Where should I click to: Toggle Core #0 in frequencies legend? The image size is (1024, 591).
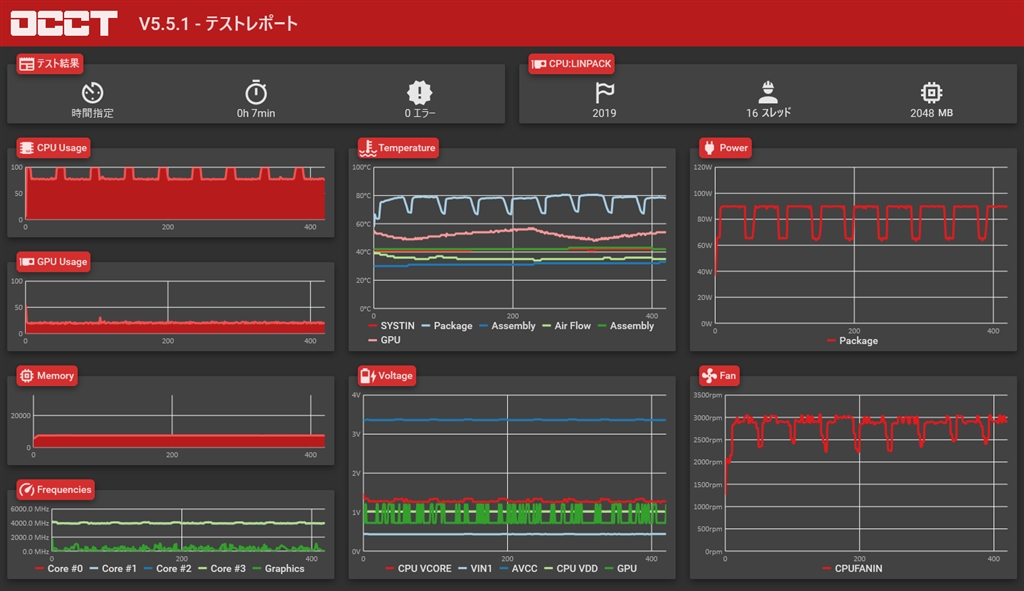click(59, 569)
